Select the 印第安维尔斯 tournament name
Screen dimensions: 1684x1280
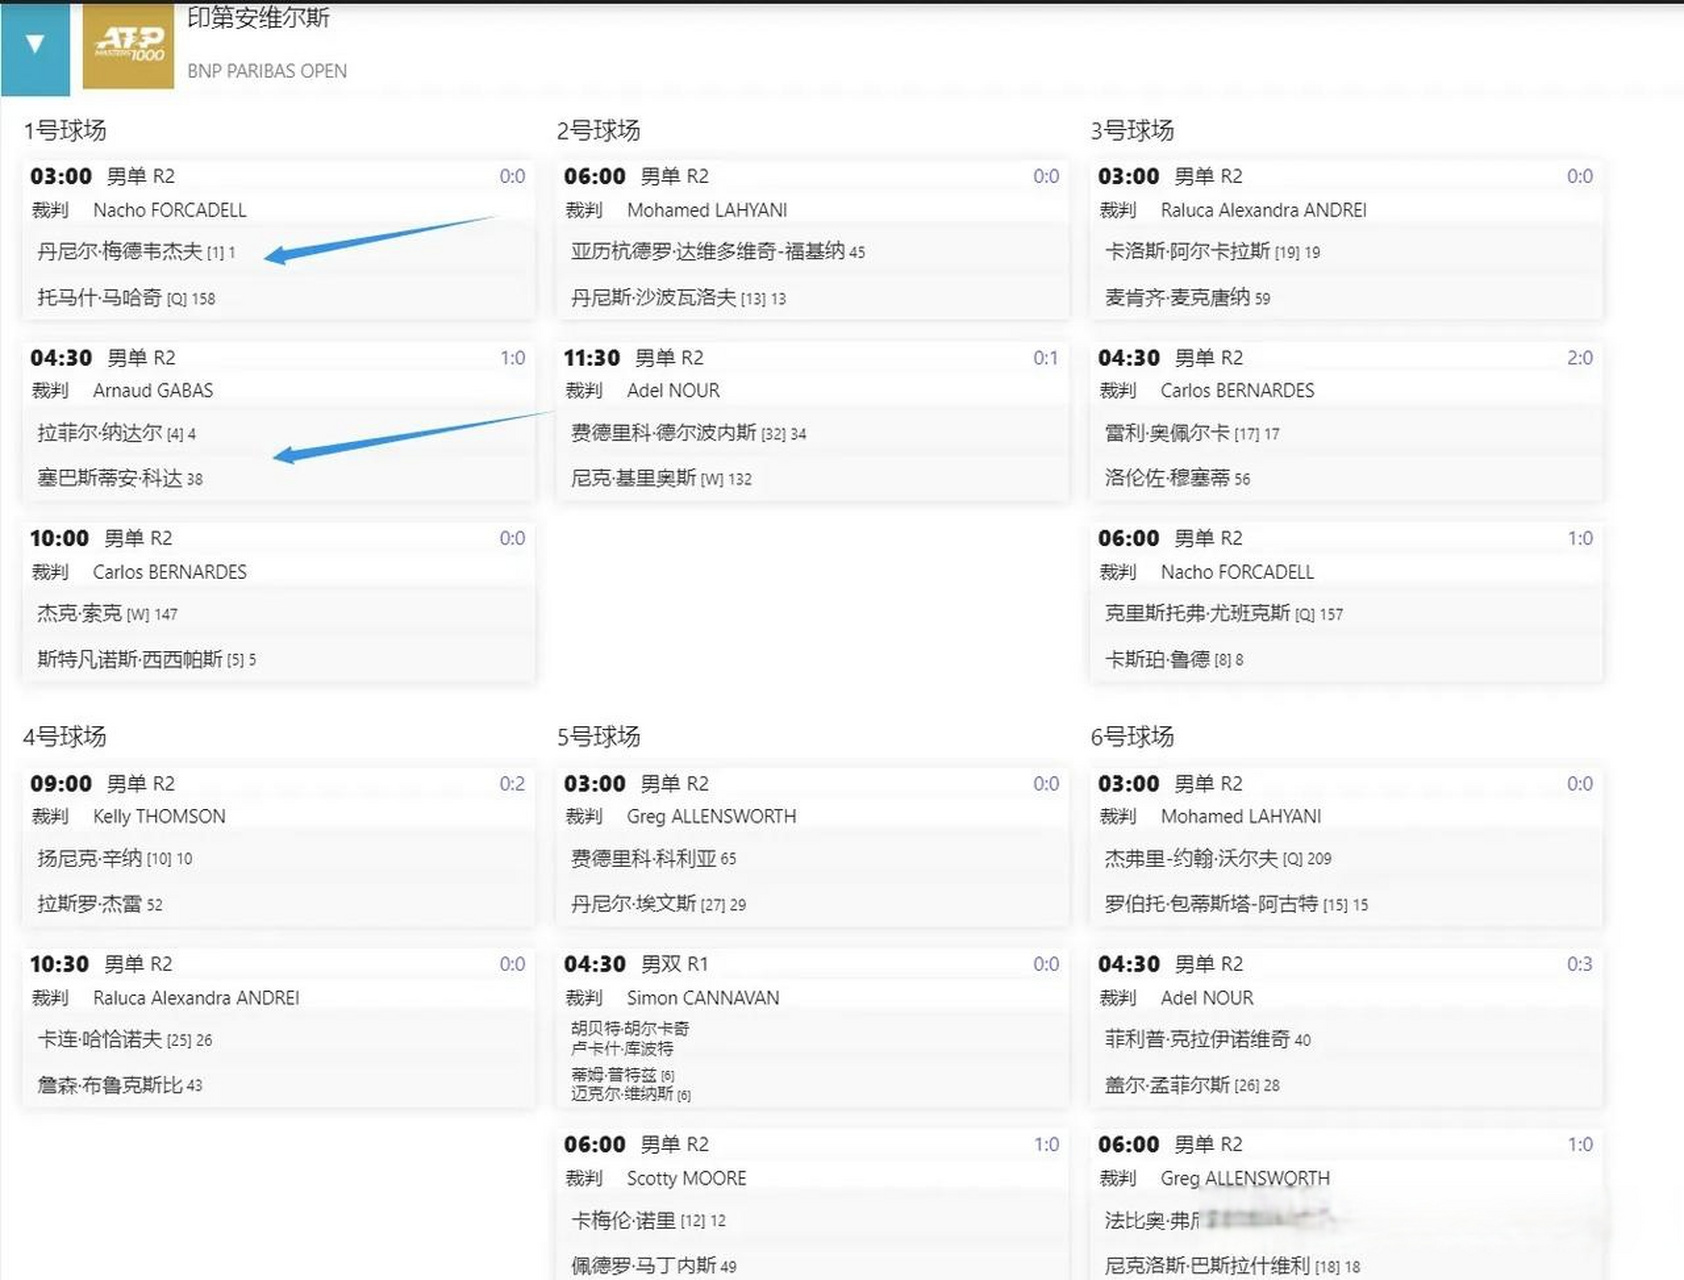[258, 17]
